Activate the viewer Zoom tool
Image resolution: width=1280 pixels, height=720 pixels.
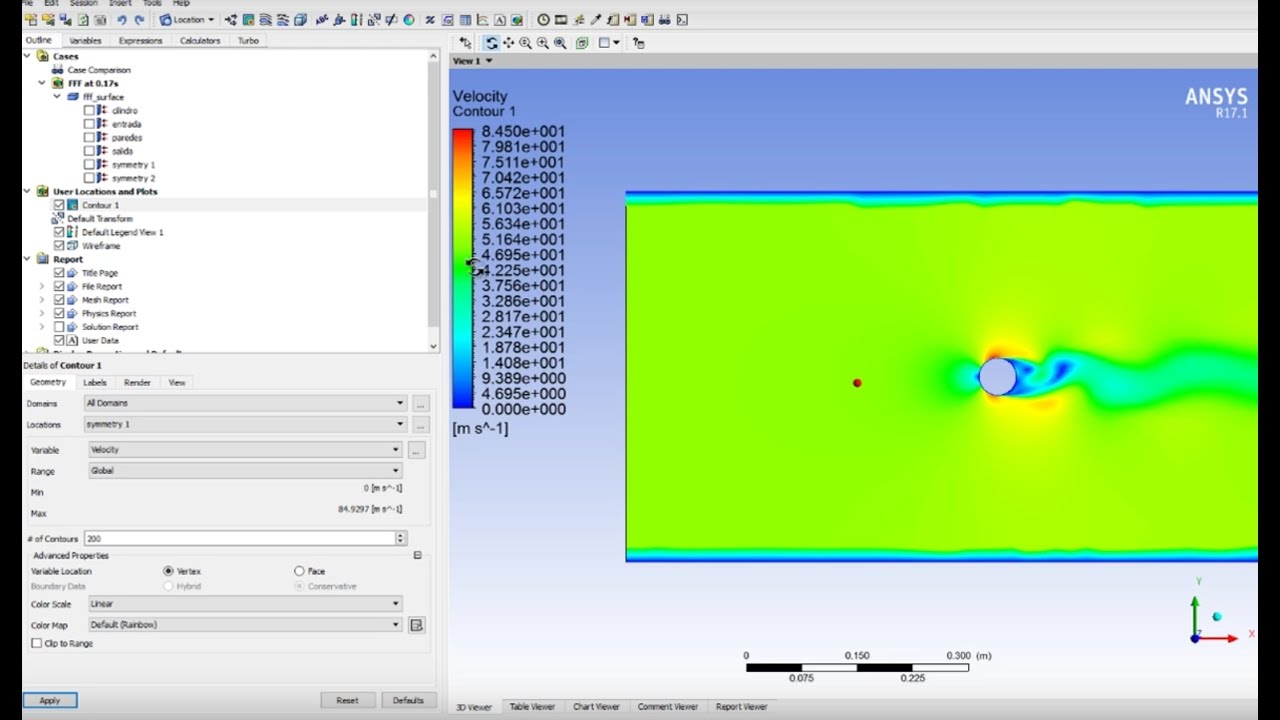coord(525,43)
